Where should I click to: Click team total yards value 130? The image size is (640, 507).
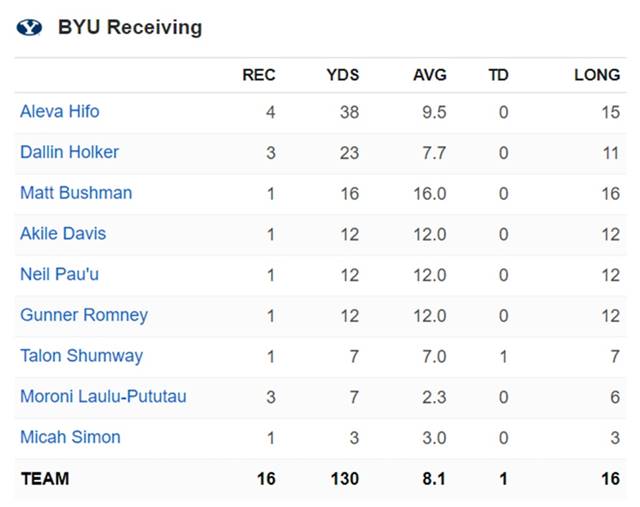coord(344,479)
